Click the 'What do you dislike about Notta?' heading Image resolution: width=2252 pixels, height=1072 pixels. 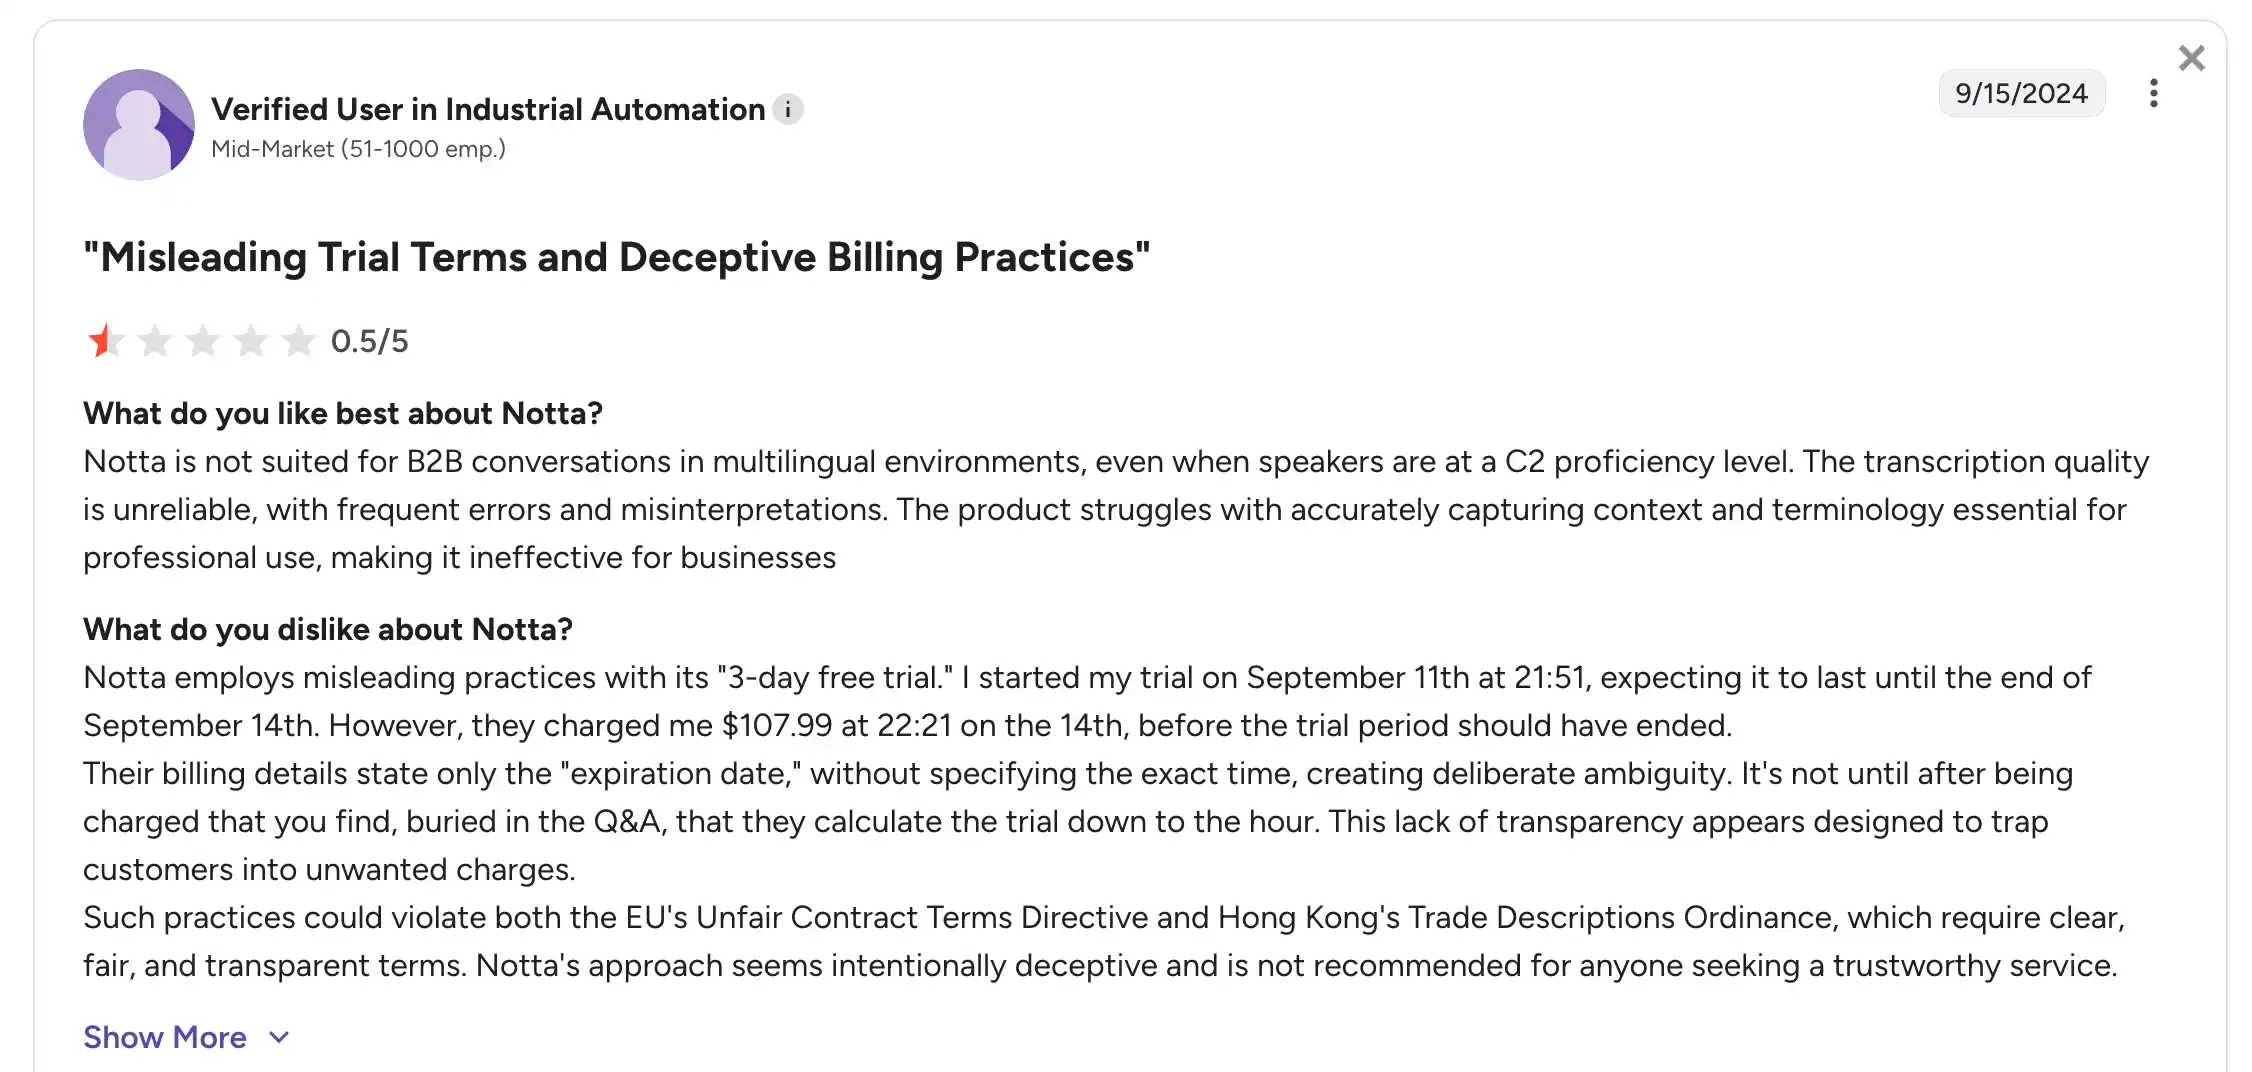[x=329, y=629]
